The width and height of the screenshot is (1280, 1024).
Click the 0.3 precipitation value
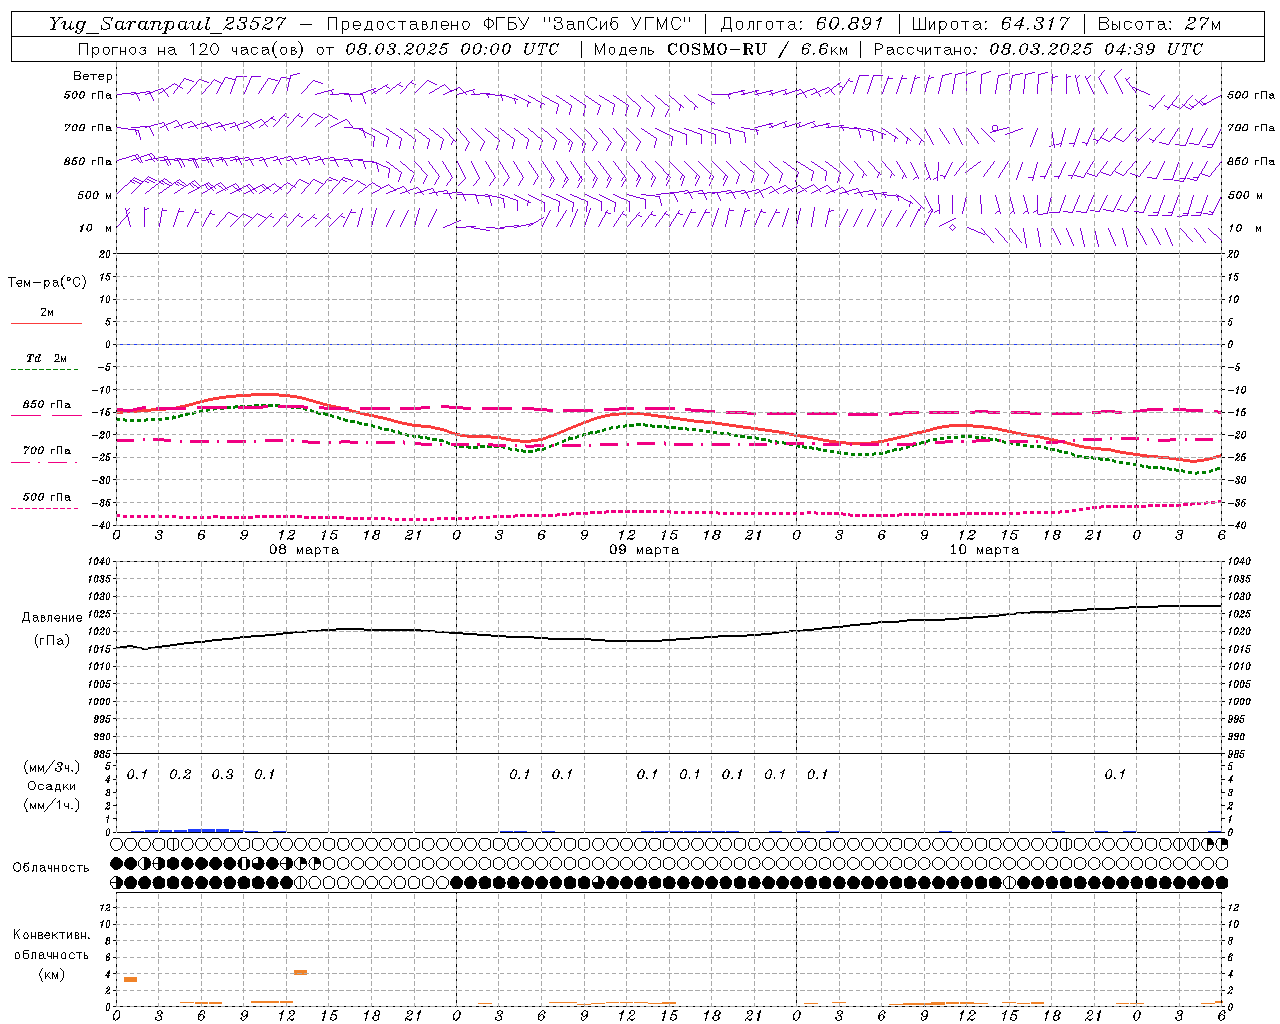tap(222, 774)
